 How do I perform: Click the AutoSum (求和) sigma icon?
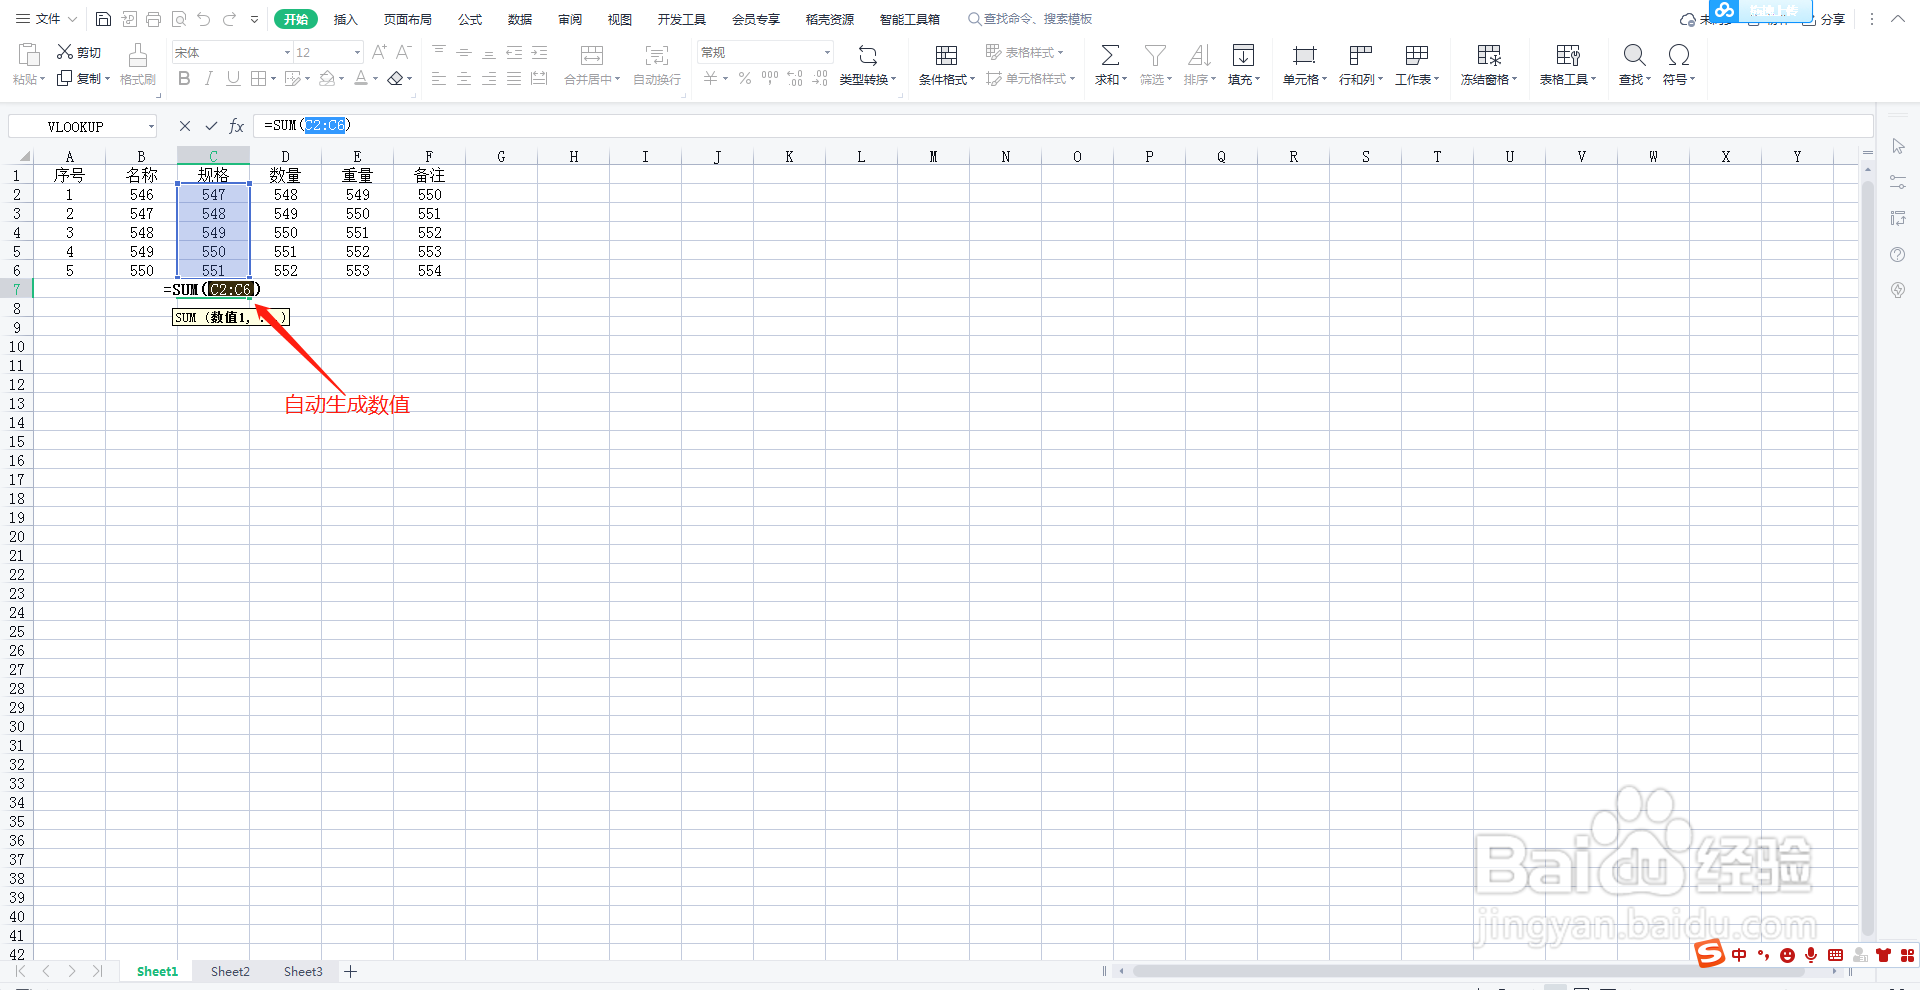(x=1110, y=55)
